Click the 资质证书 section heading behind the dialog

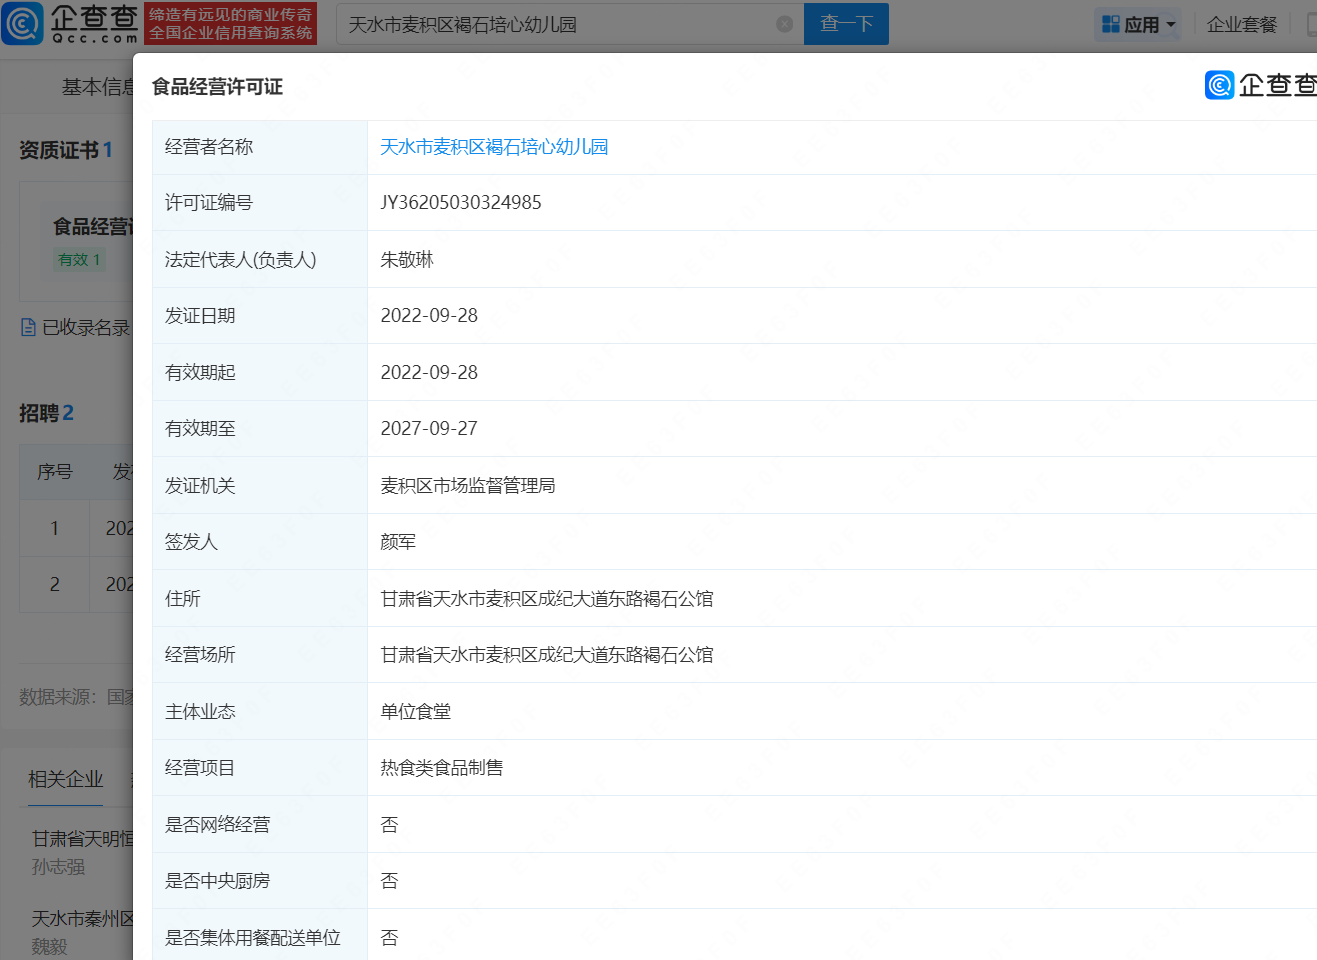(x=66, y=150)
